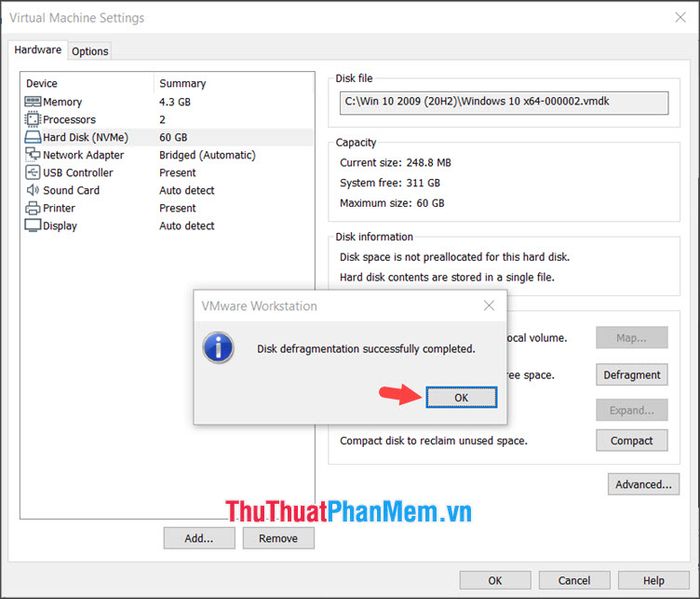The image size is (700, 599).
Task: Open Help for virtual machine settings
Action: (654, 580)
